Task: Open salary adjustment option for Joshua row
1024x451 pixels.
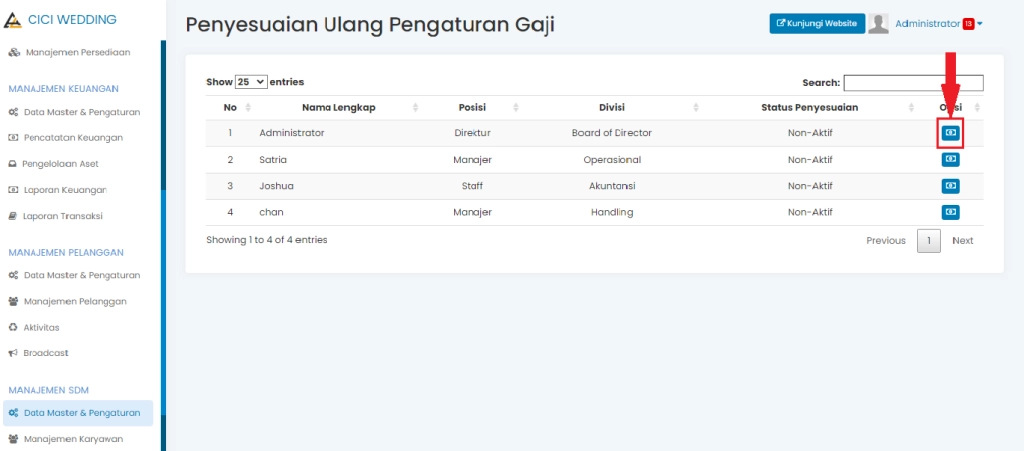Action: tap(950, 186)
